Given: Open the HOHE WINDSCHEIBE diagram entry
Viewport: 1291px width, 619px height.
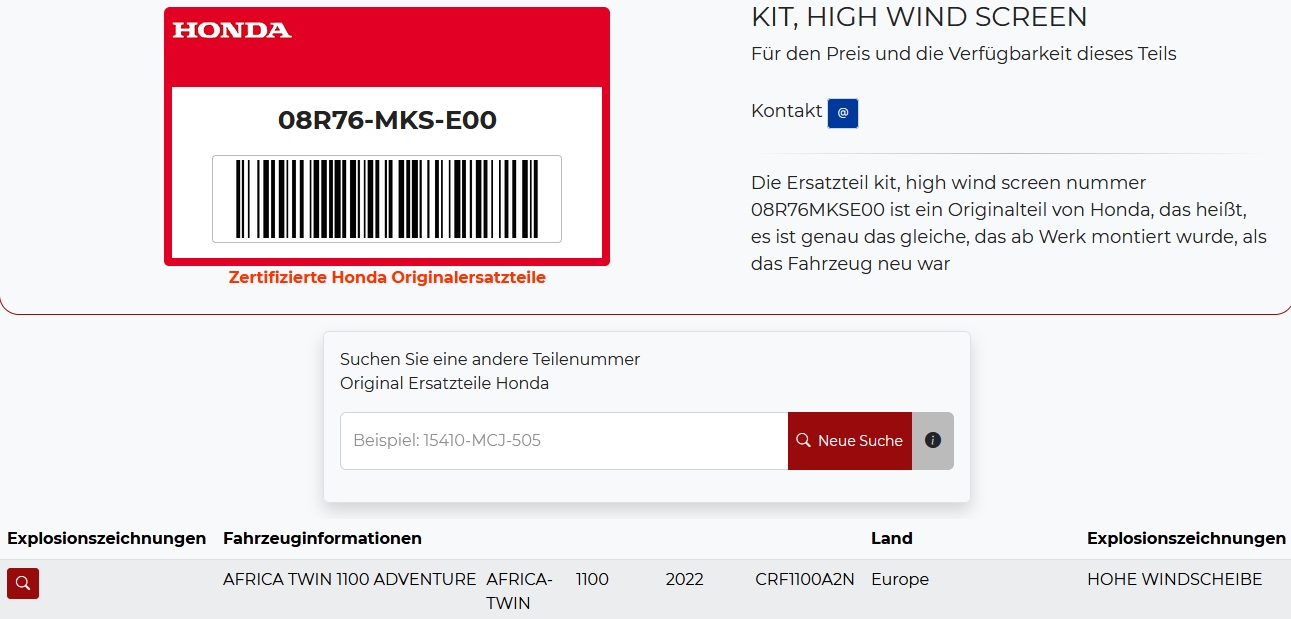Looking at the screenshot, I should (1174, 579).
